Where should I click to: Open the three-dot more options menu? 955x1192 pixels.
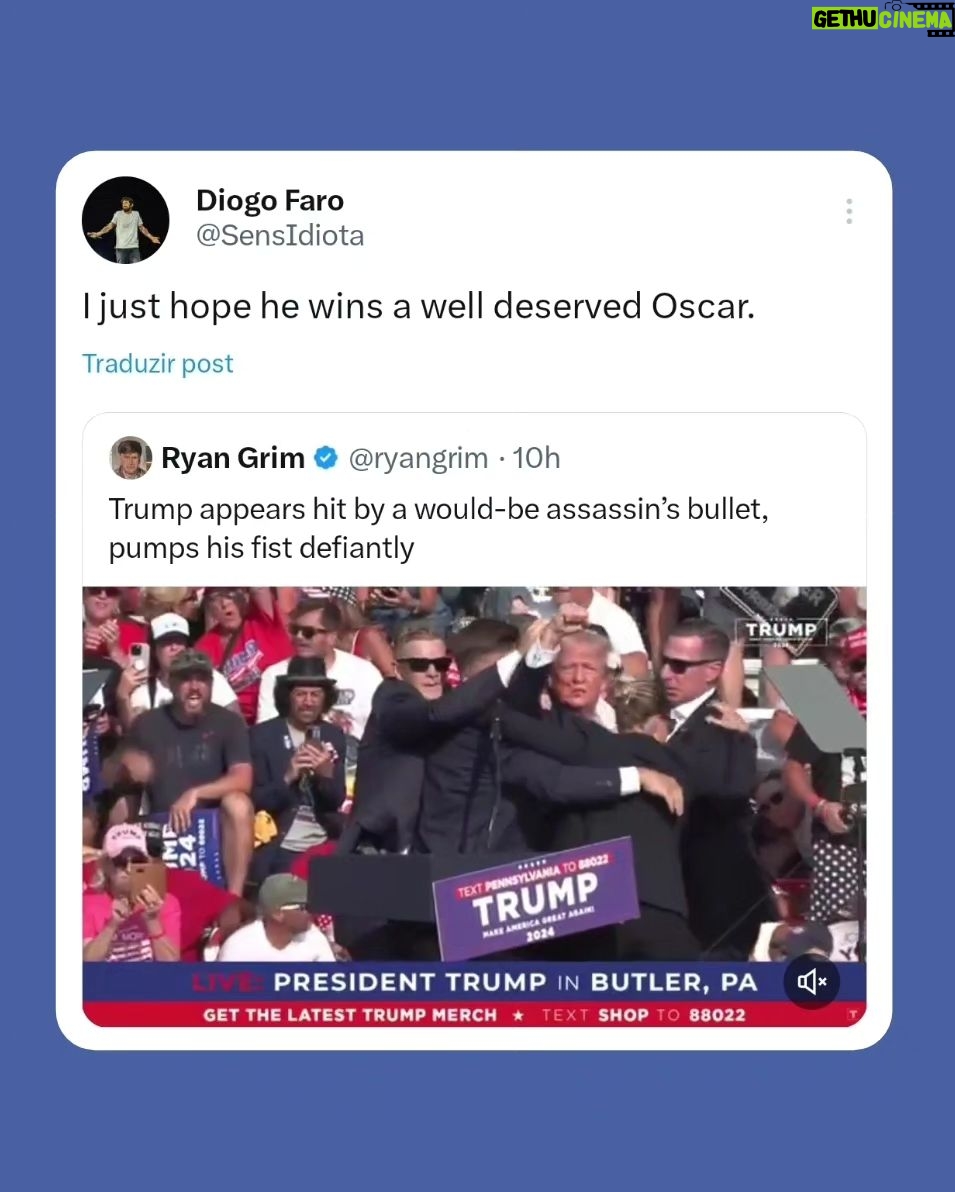click(849, 211)
